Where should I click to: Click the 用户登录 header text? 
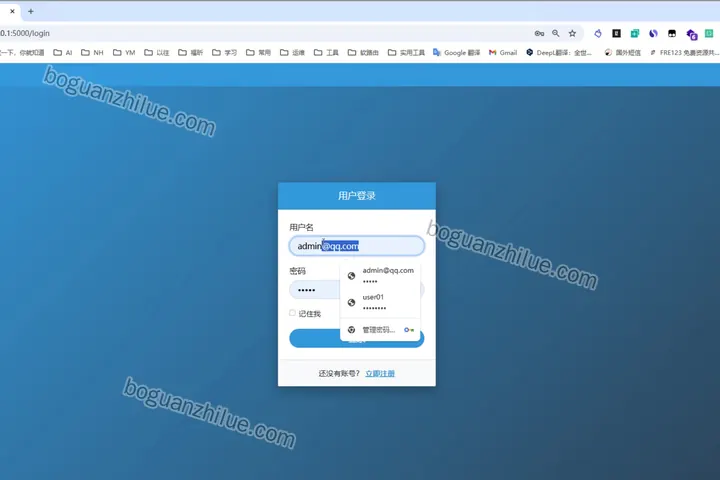(x=357, y=196)
